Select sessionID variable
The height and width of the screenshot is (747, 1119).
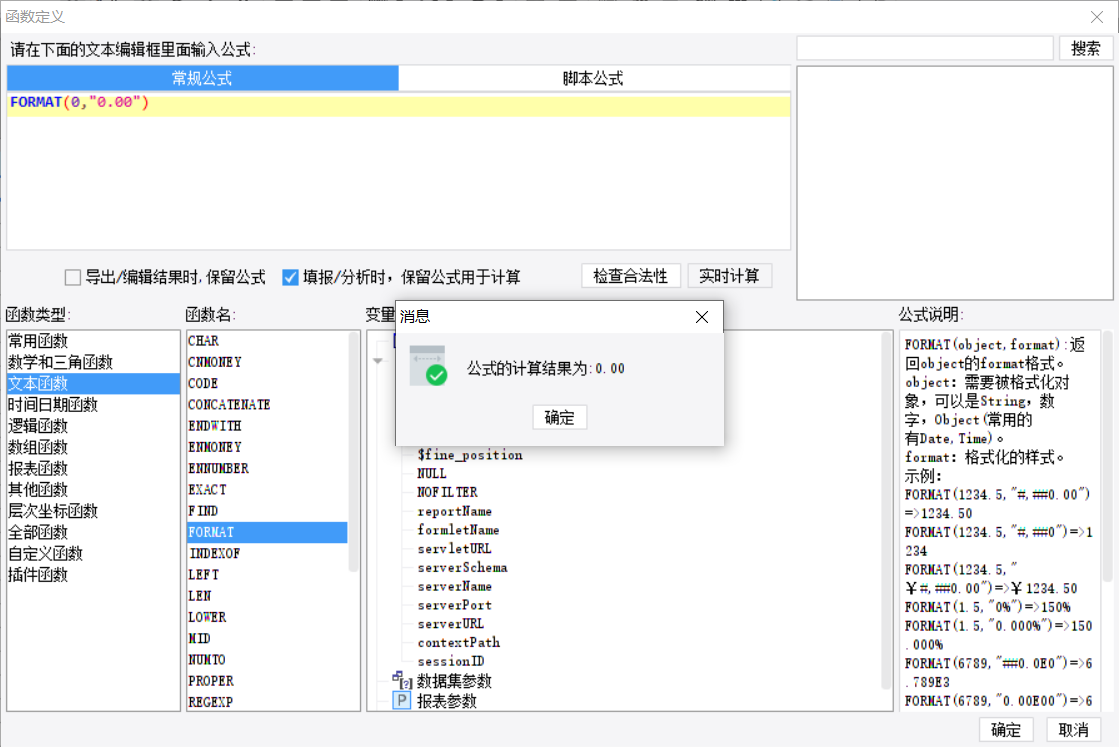(451, 661)
